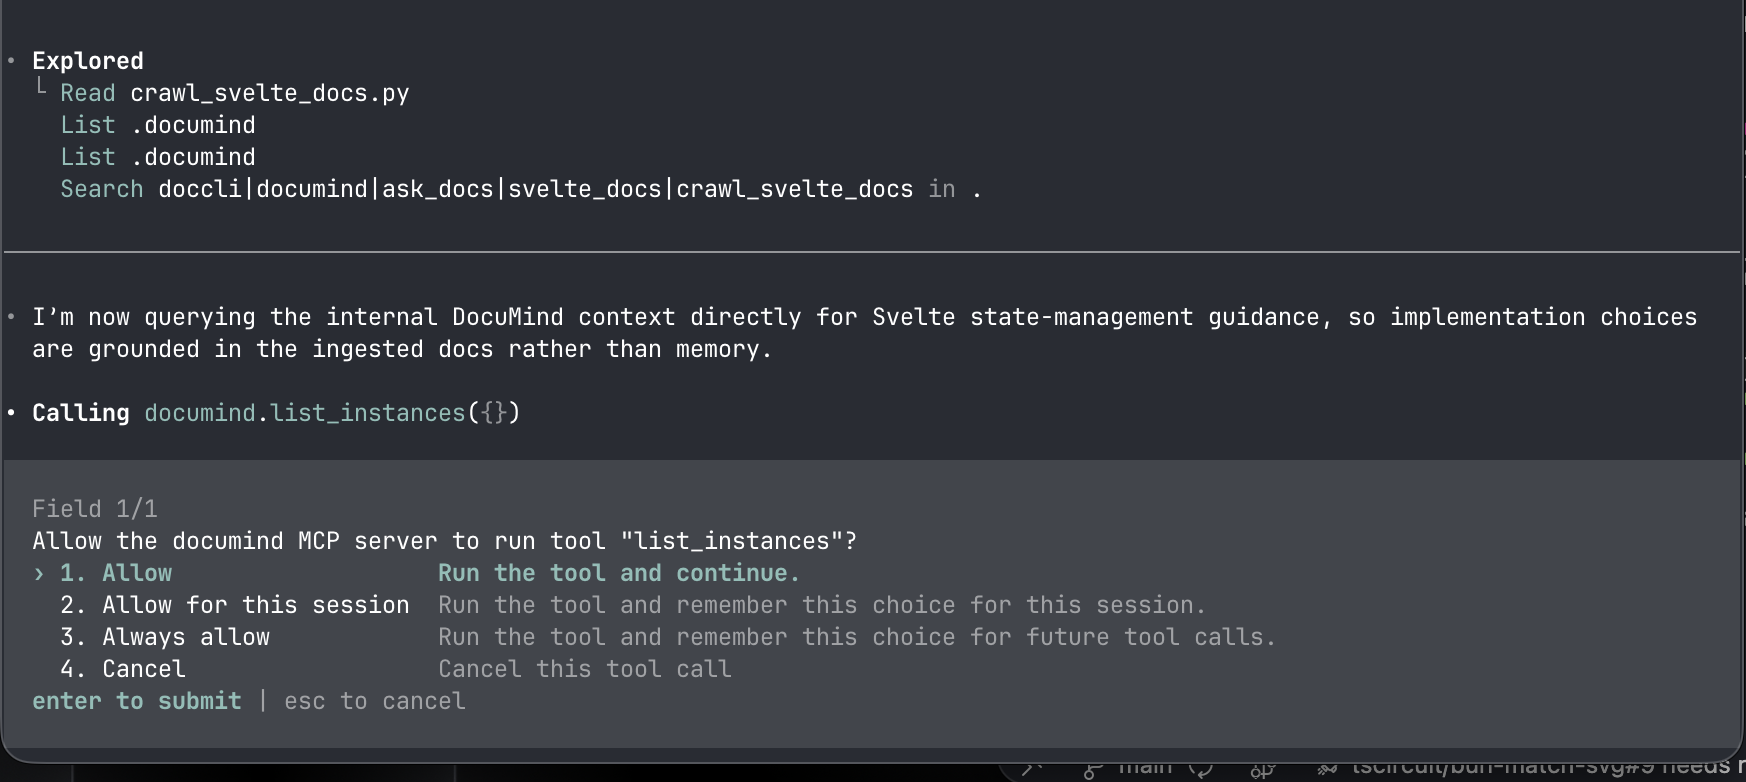This screenshot has width=1746, height=782.
Task: Select the Field 1/1 progress label
Action: pos(94,508)
